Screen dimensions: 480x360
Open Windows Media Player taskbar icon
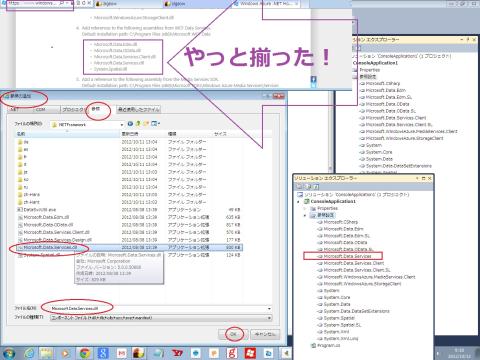pyautogui.click(x=65, y=353)
